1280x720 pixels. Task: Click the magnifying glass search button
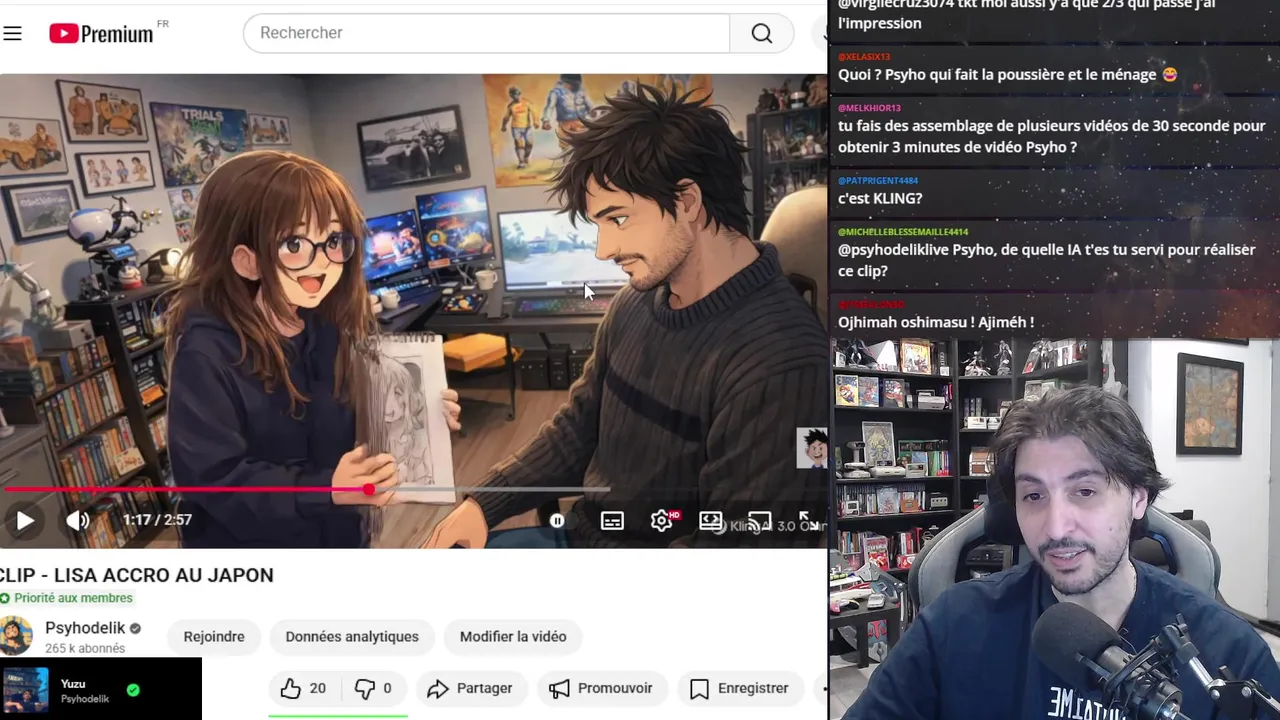(x=762, y=33)
